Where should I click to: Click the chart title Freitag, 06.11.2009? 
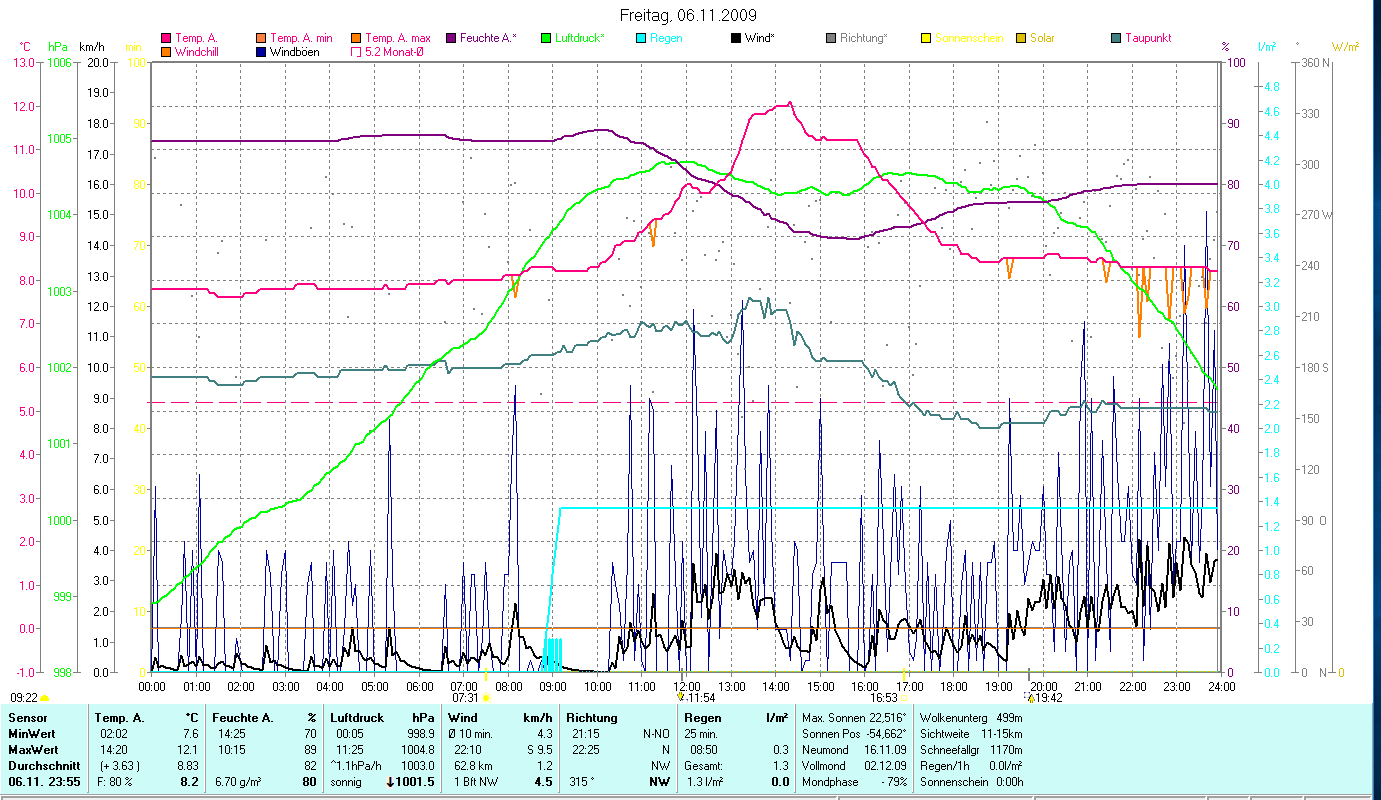point(688,15)
